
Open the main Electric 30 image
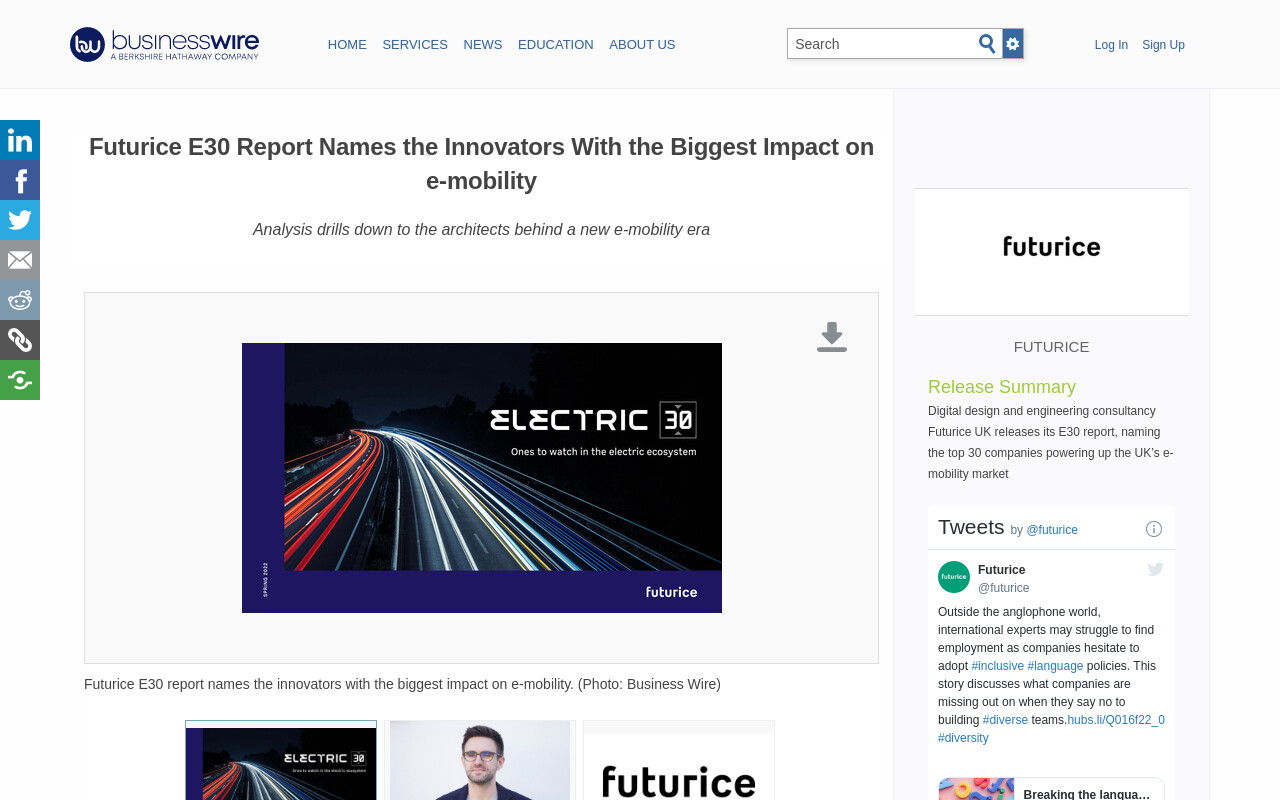click(x=482, y=478)
